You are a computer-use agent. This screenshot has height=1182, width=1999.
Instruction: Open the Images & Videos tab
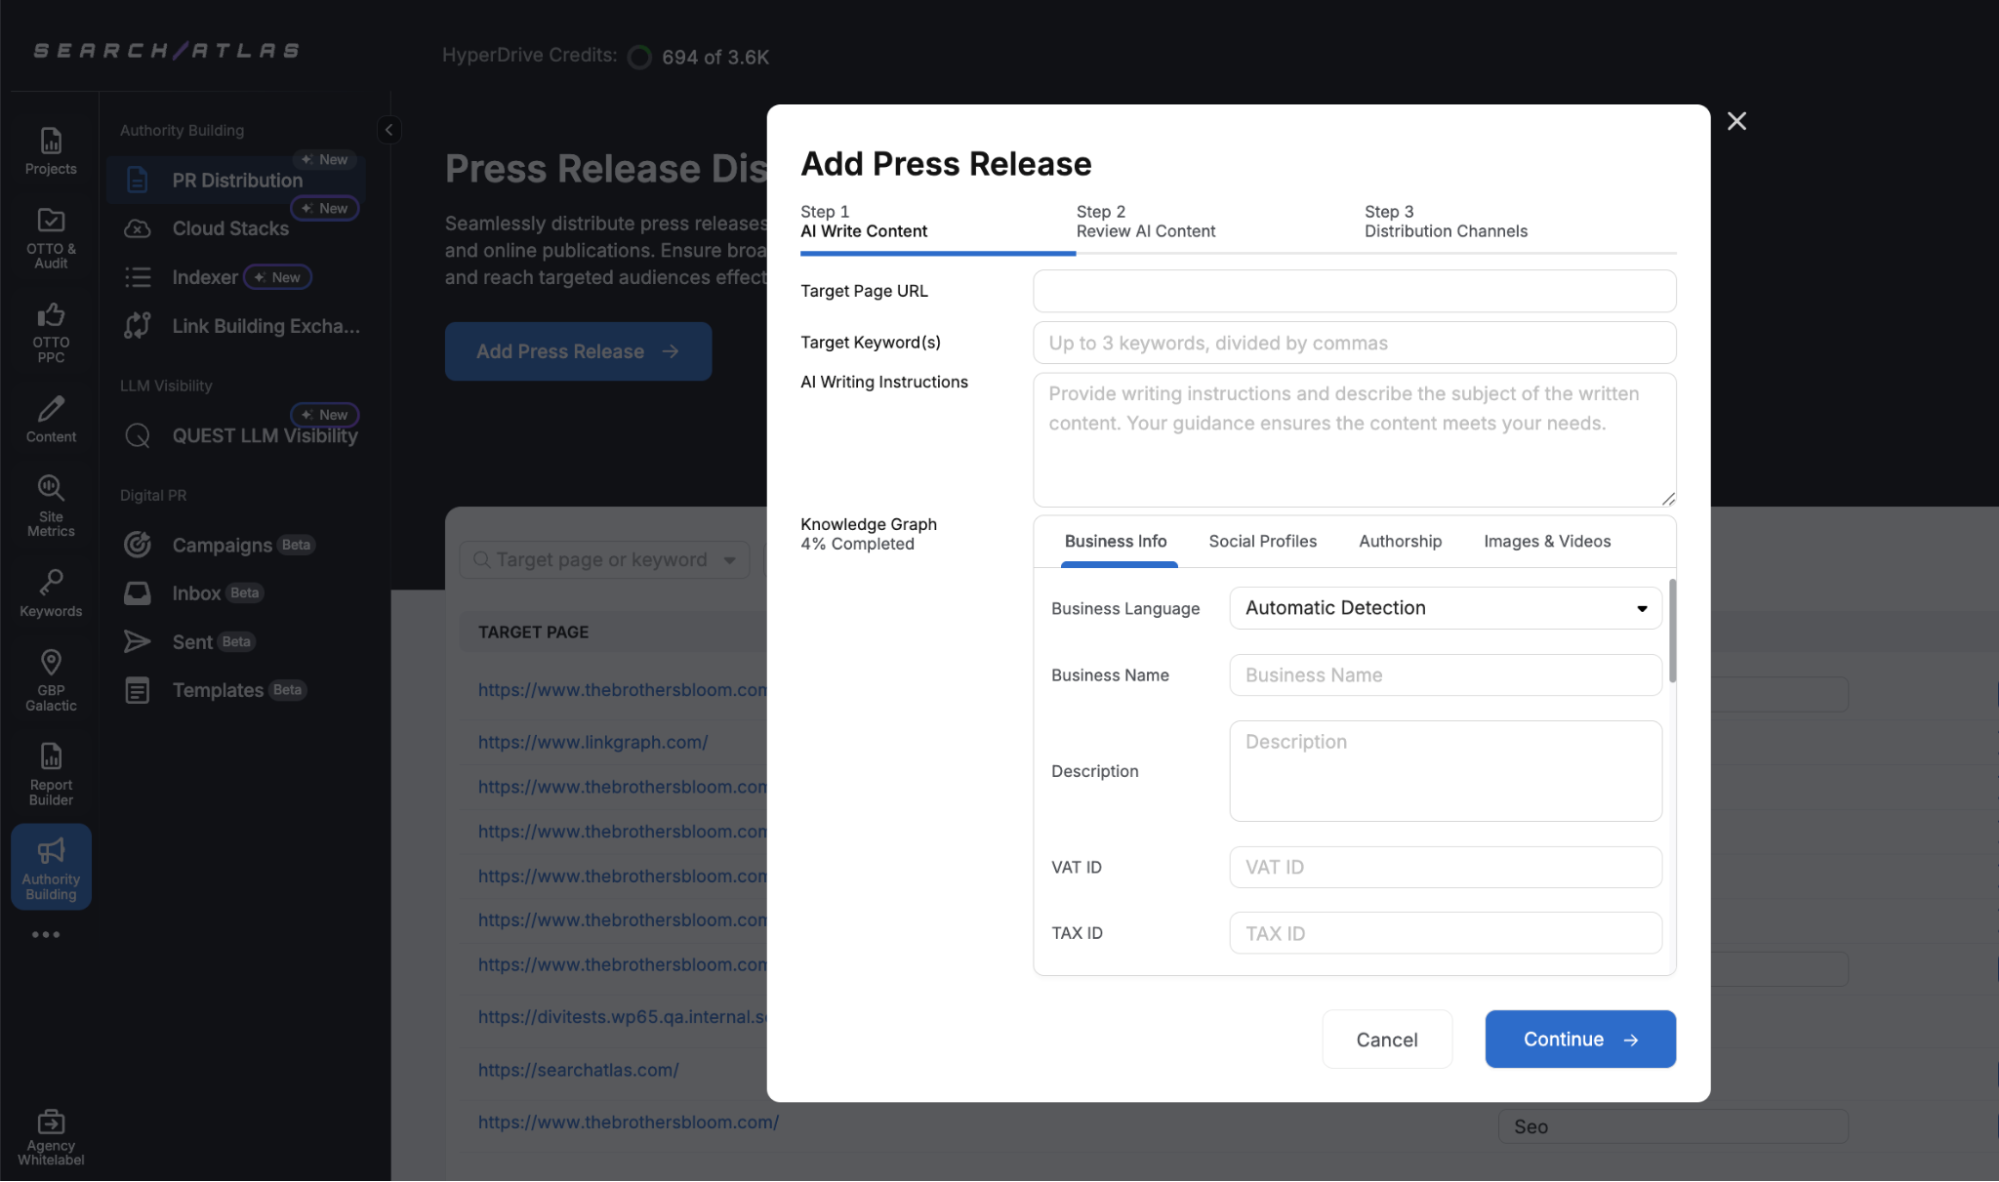1546,541
